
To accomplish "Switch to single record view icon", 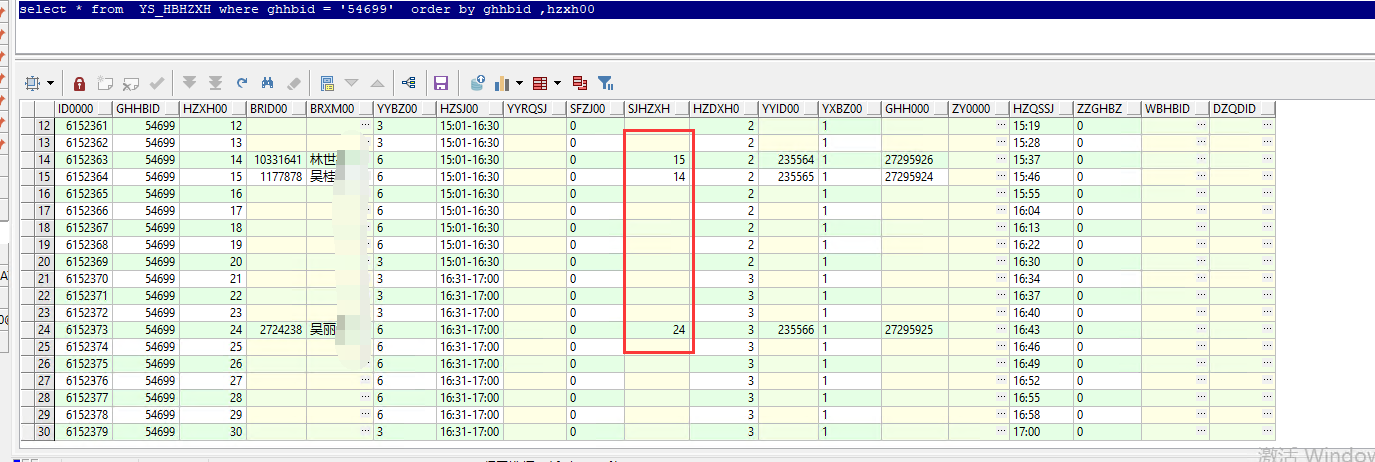I will click(x=327, y=83).
